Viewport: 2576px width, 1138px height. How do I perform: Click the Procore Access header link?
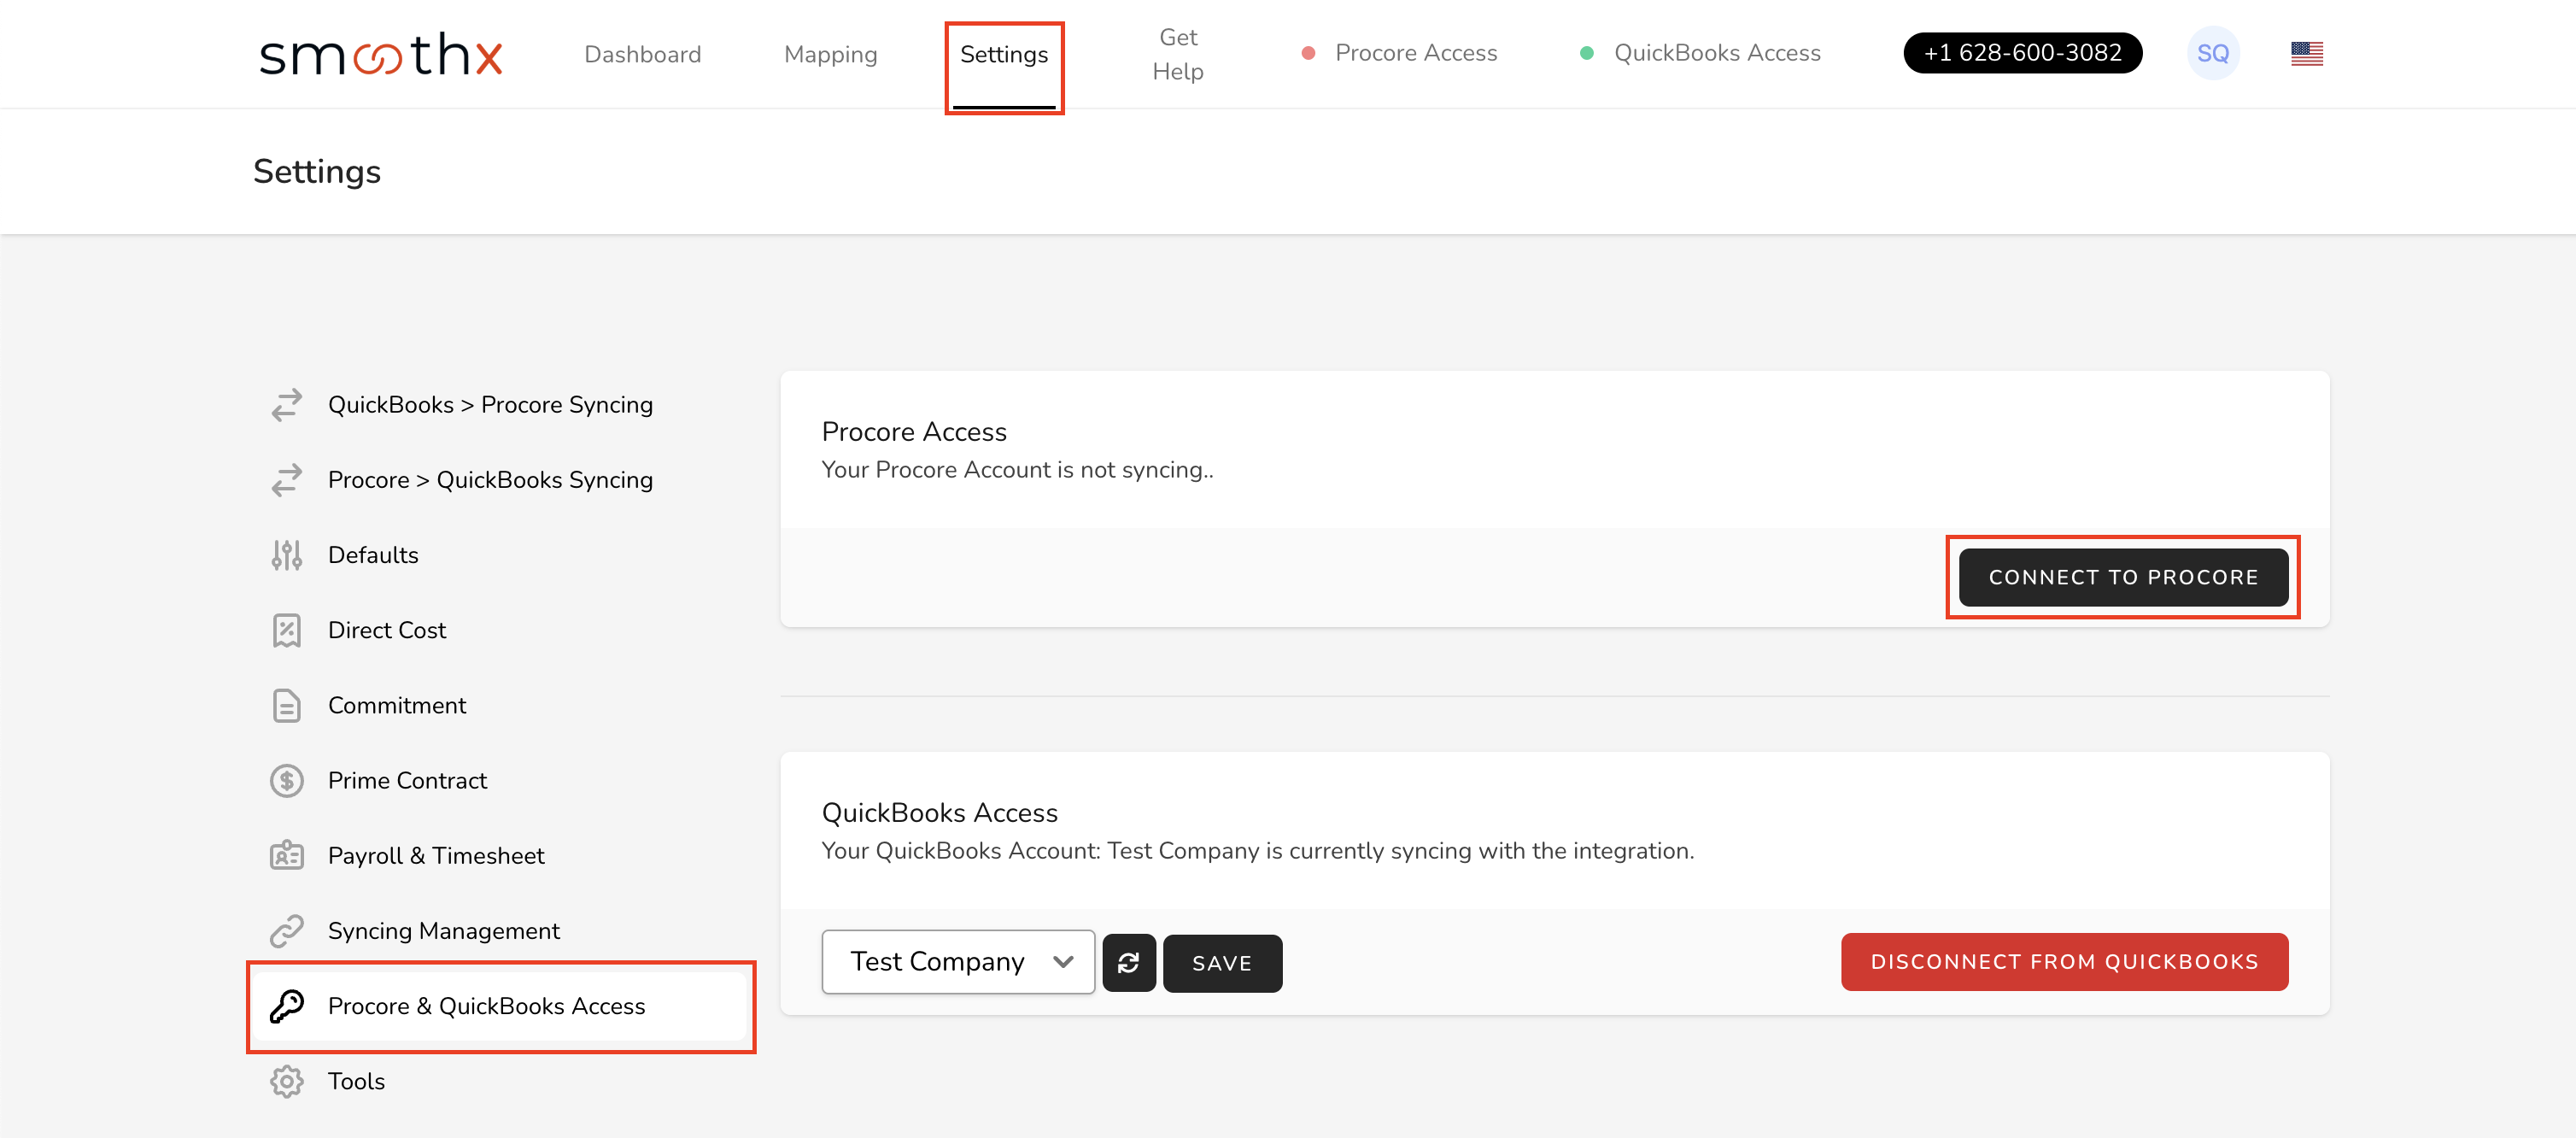click(1416, 53)
